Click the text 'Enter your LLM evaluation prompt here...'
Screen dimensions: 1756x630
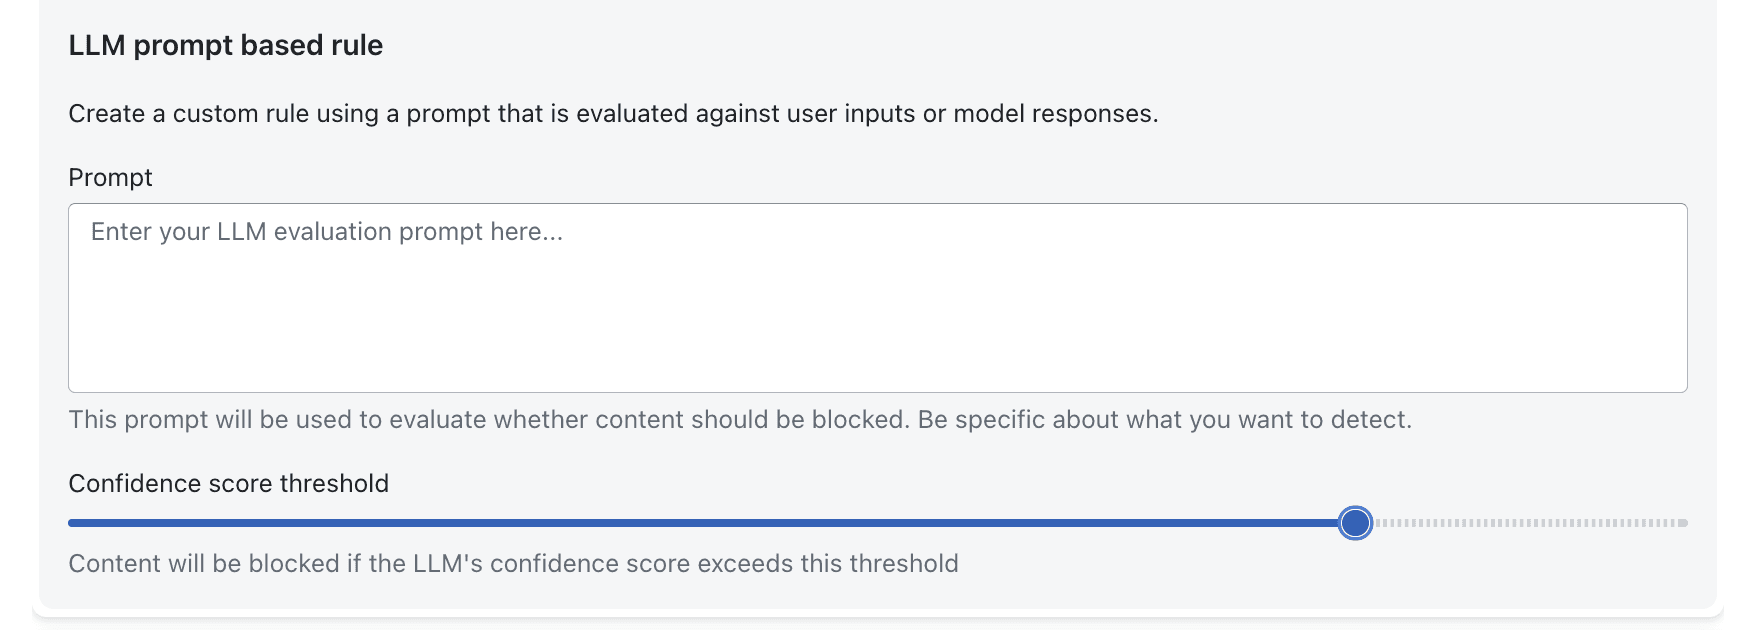tap(327, 231)
